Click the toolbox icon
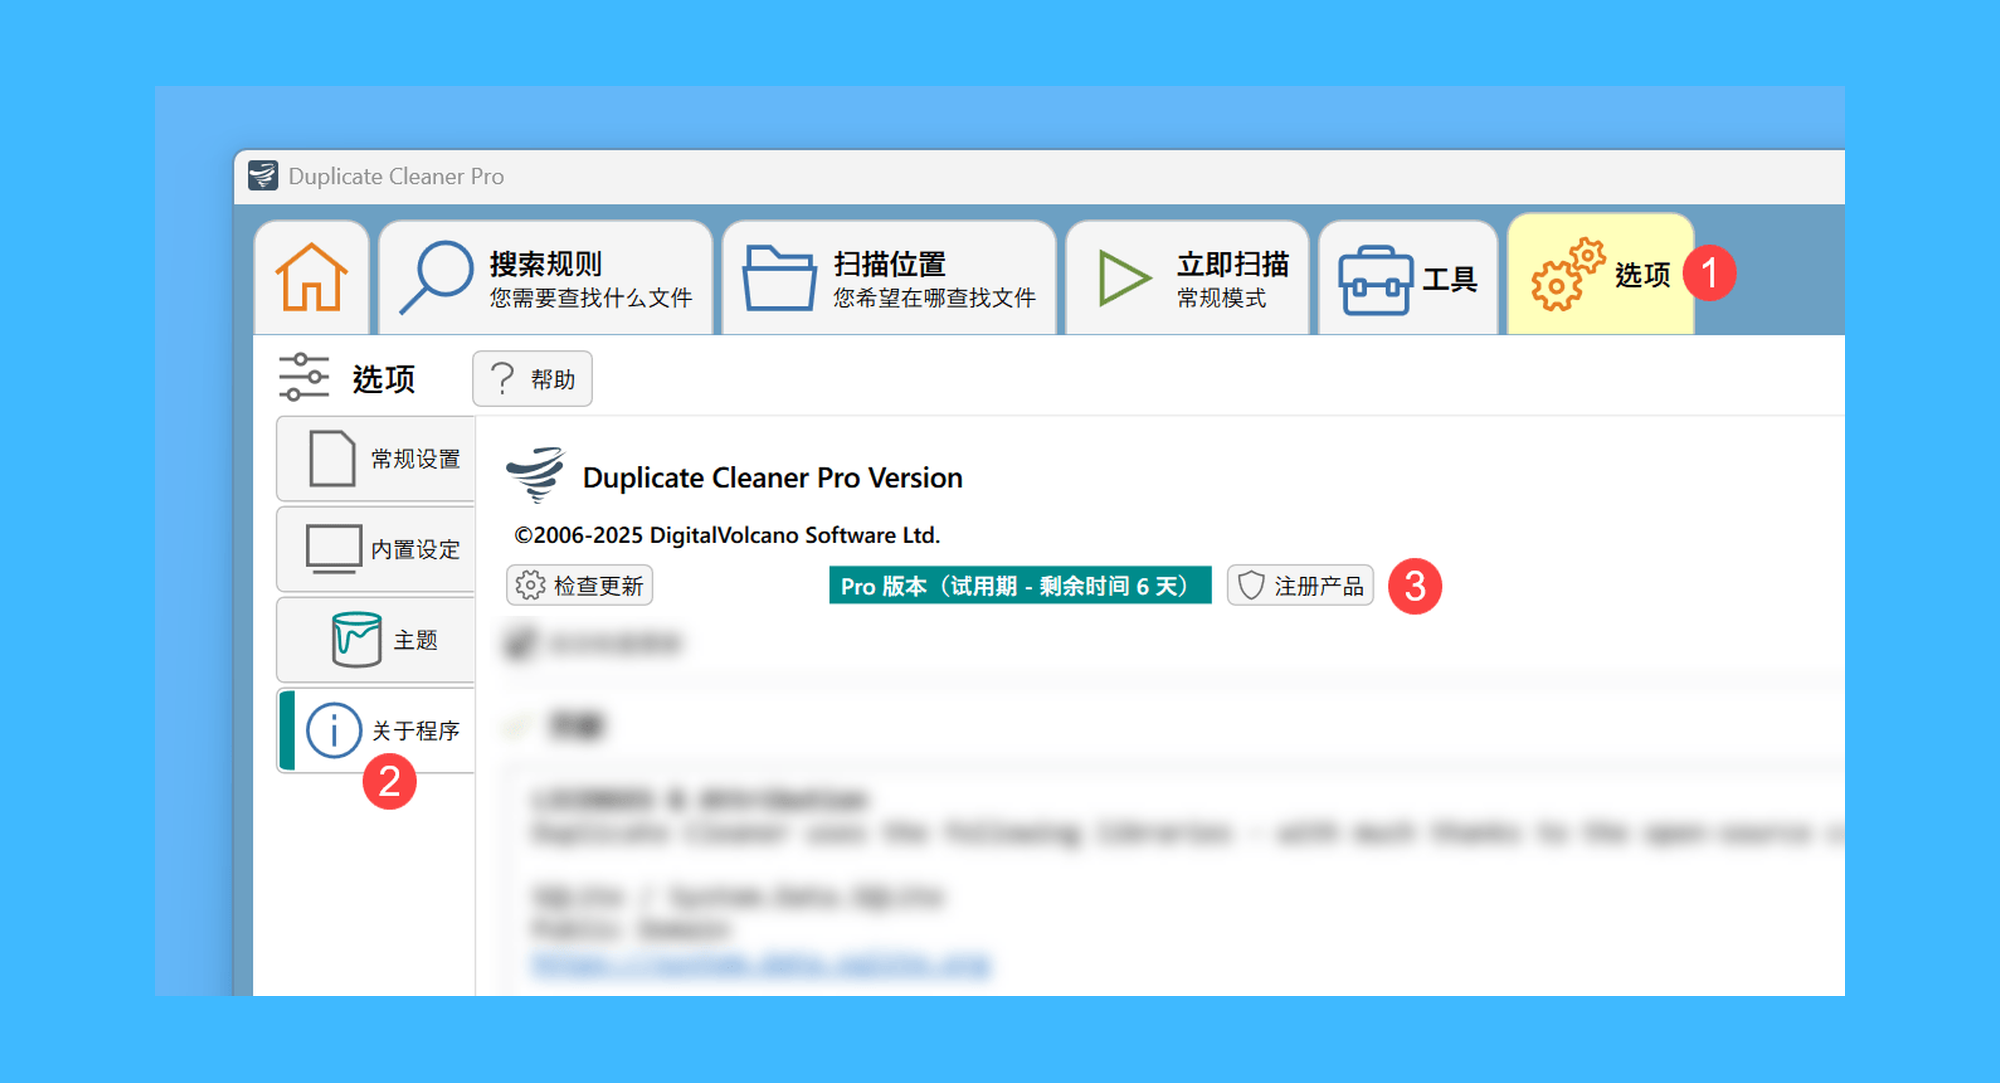 point(1375,280)
